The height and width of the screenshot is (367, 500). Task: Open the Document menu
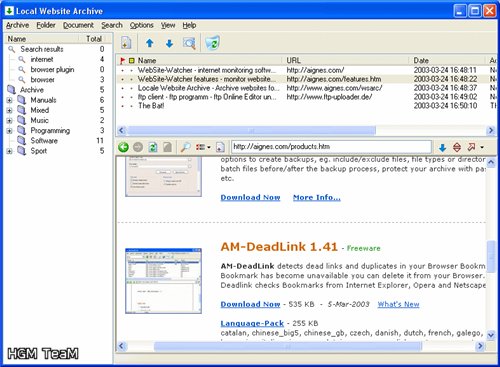pyautogui.click(x=78, y=25)
